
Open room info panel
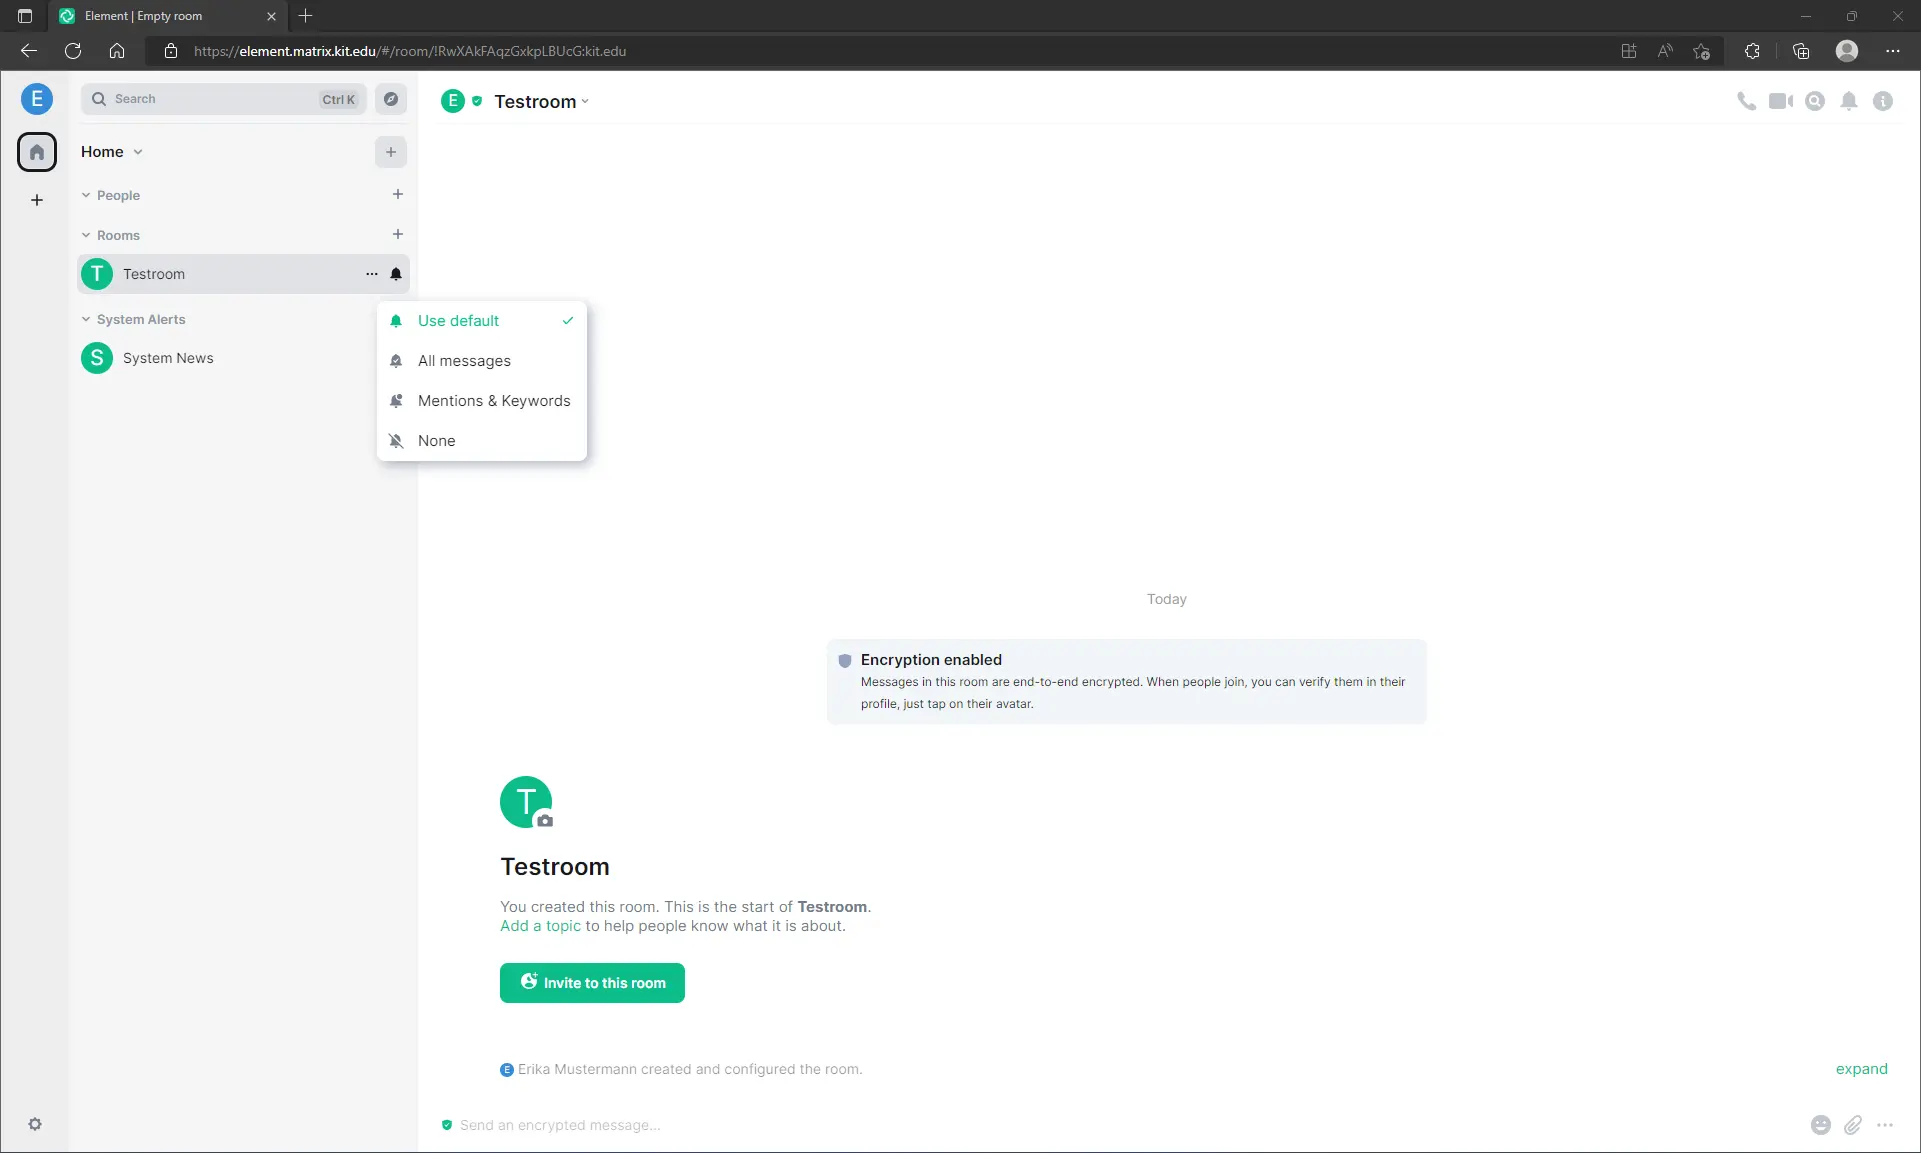(x=1884, y=101)
